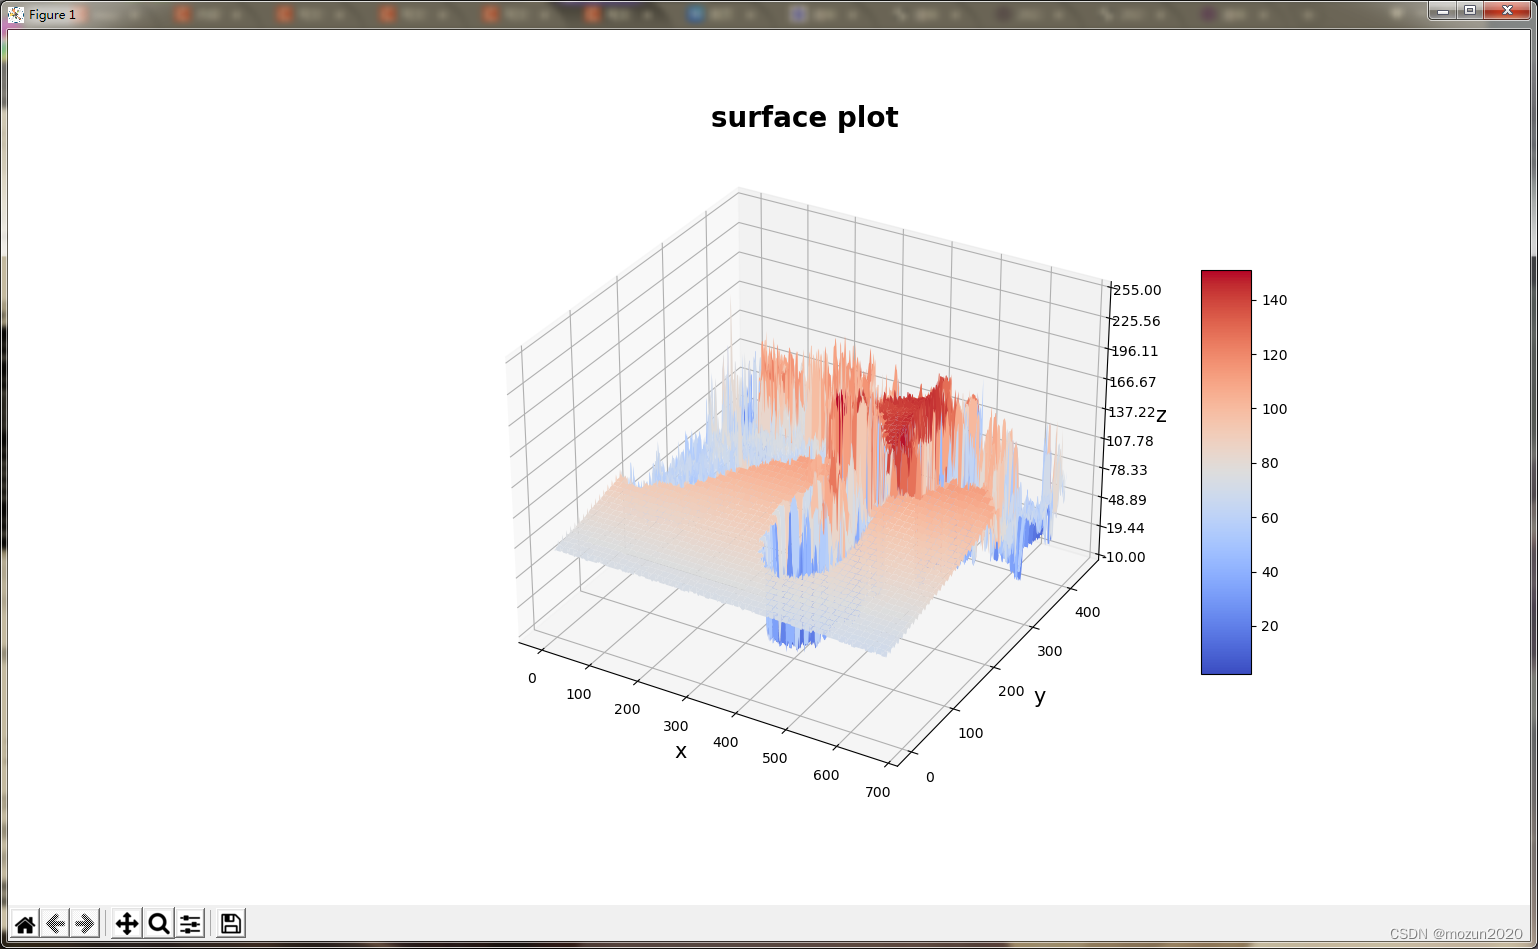
Task: Click colorbar tick label 80
Action: click(x=1270, y=463)
